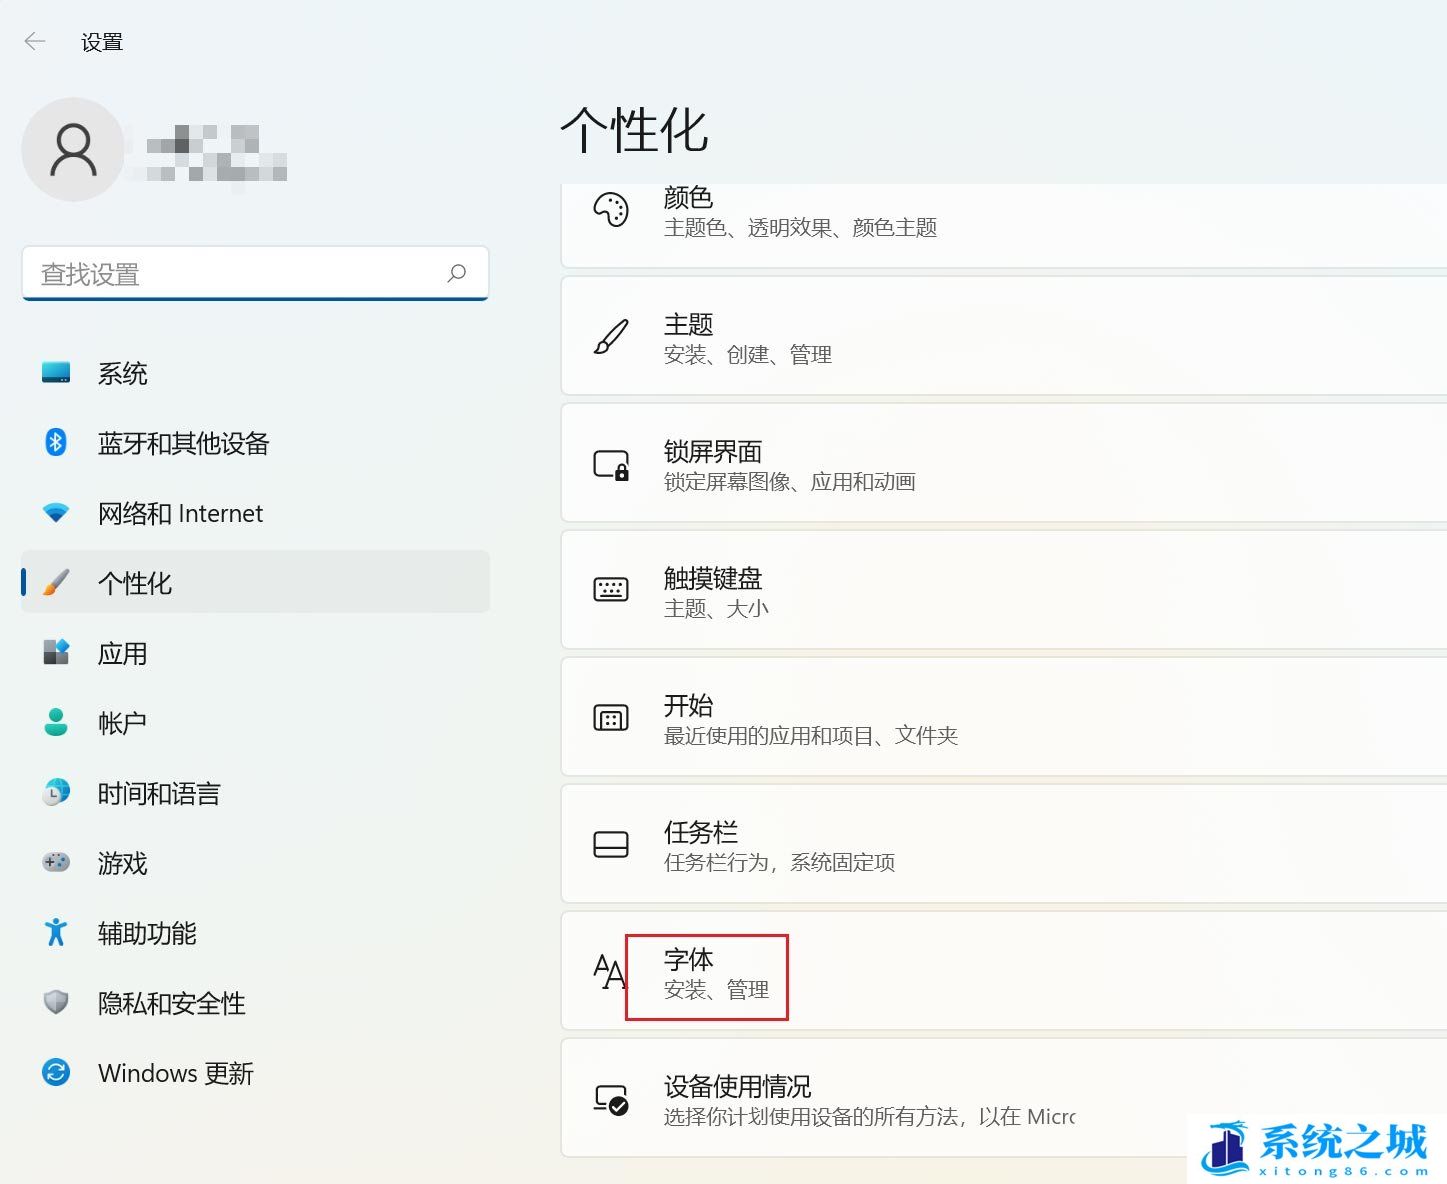Image resolution: width=1447 pixels, height=1184 pixels.
Task: Click in the Find a setting field
Action: pos(240,273)
